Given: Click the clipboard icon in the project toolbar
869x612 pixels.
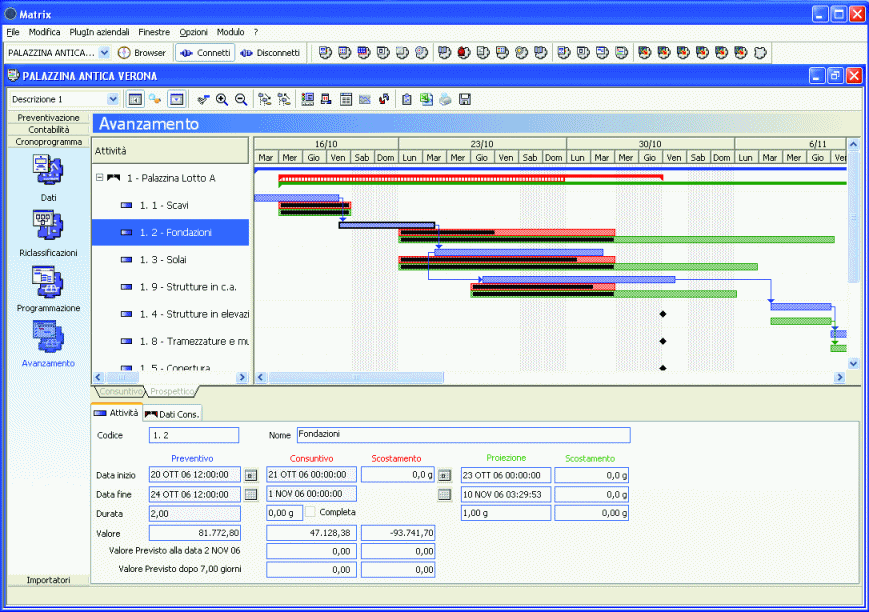Looking at the screenshot, I should click(407, 99).
